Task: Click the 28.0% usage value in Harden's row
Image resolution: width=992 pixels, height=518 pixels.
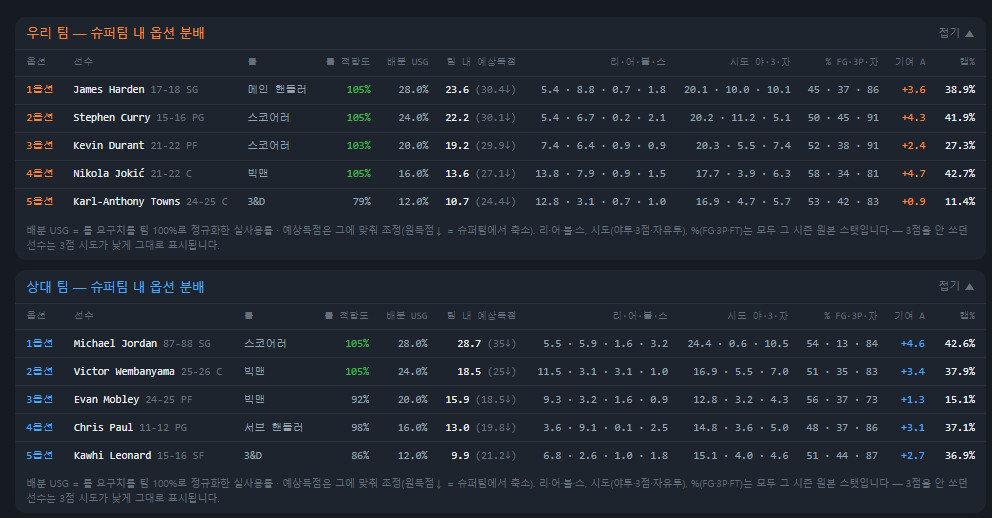Action: click(414, 90)
